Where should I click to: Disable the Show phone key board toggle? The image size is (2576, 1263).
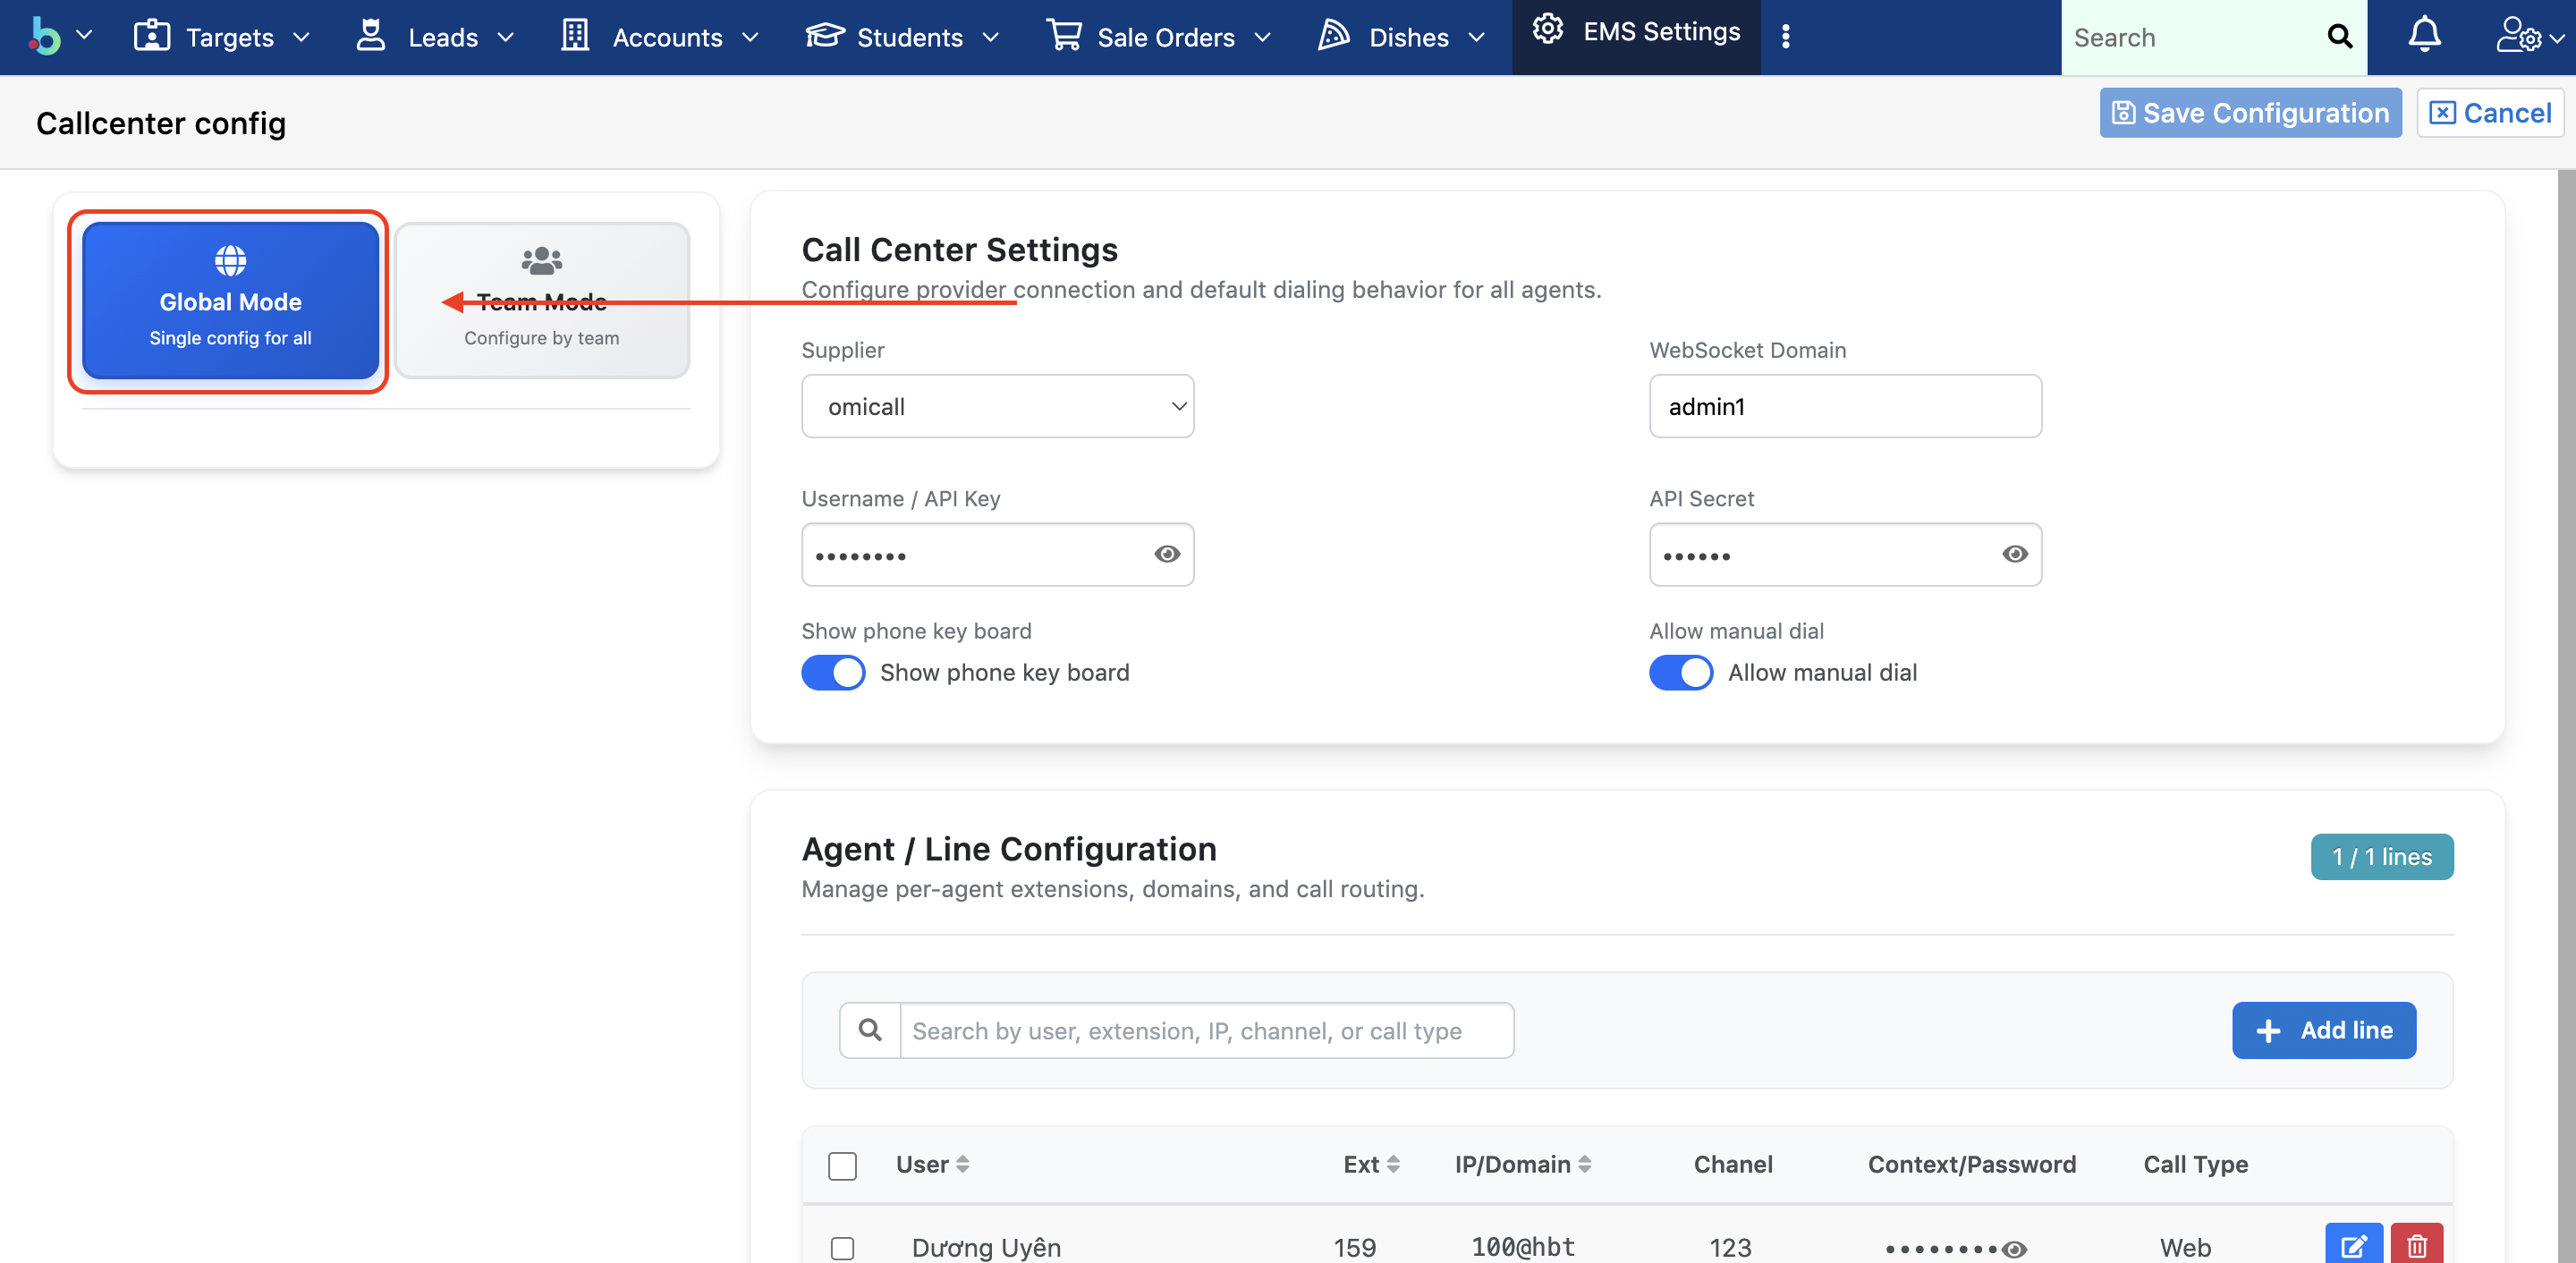(833, 672)
